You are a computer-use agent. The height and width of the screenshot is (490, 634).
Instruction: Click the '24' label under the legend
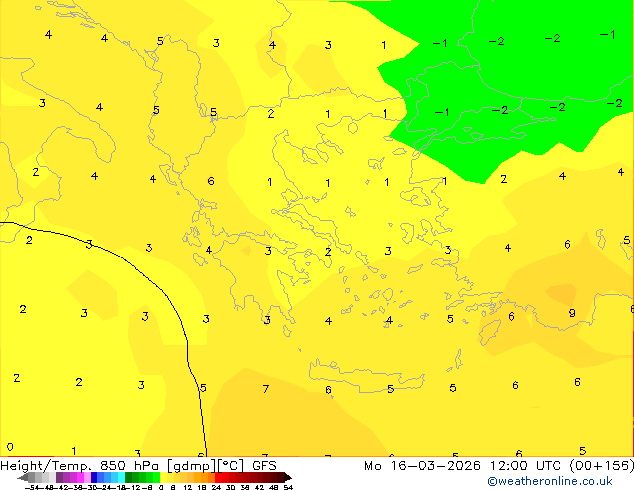[x=216, y=487]
